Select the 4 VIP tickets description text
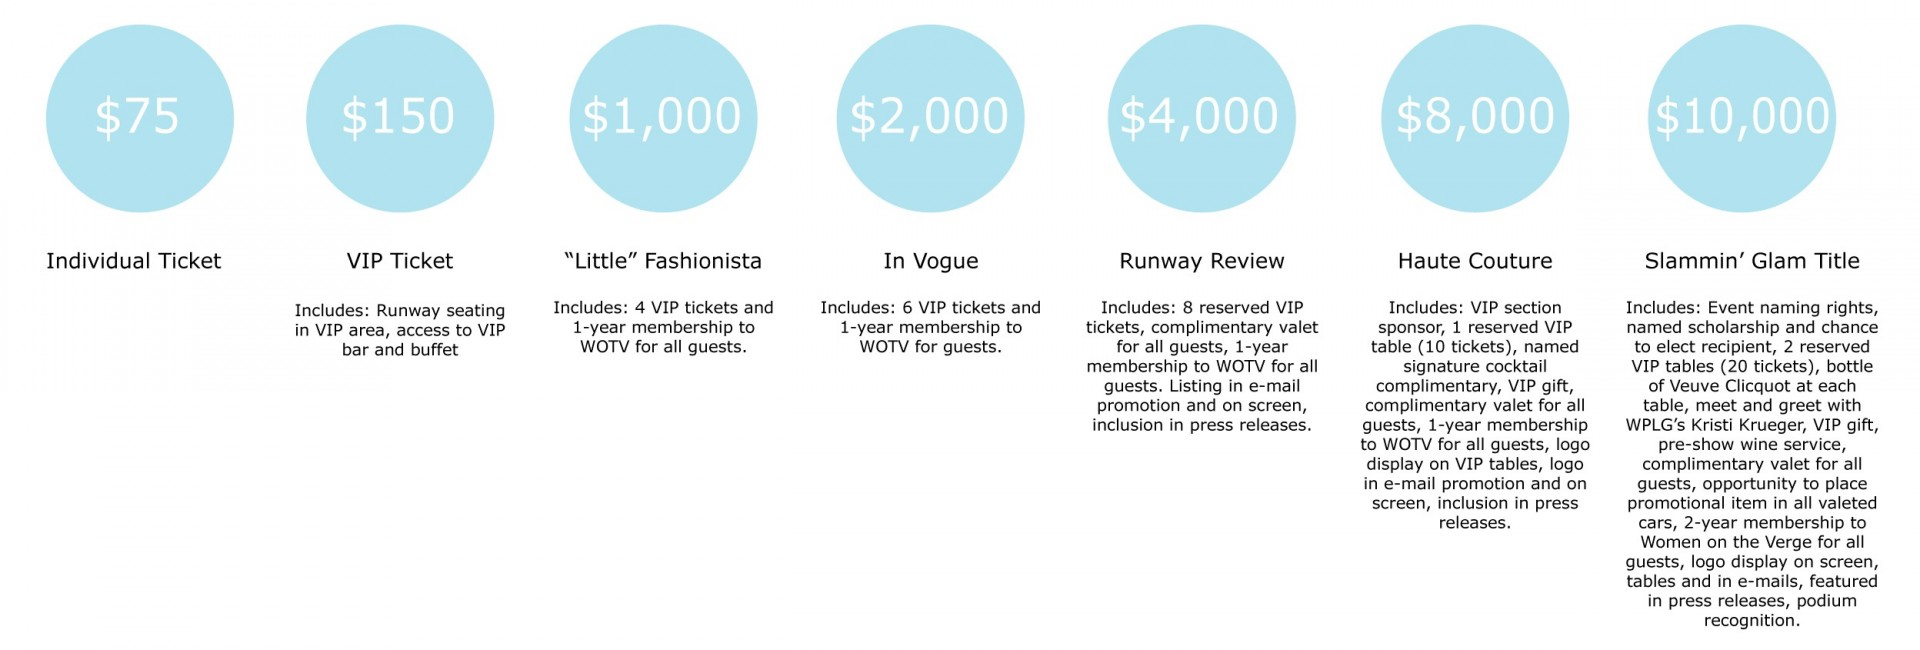Image resolution: width=1920 pixels, height=650 pixels. [663, 327]
